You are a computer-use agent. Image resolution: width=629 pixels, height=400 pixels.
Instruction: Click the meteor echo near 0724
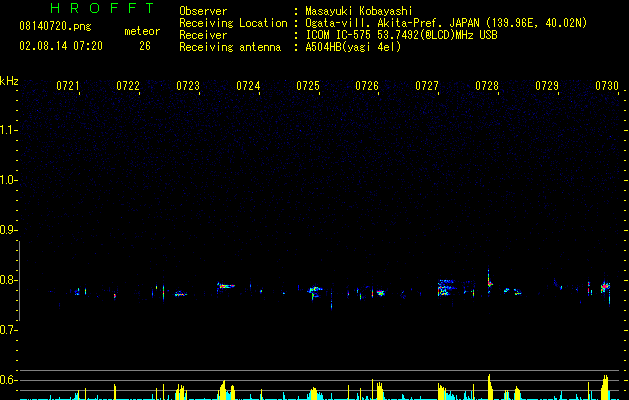pos(226,286)
